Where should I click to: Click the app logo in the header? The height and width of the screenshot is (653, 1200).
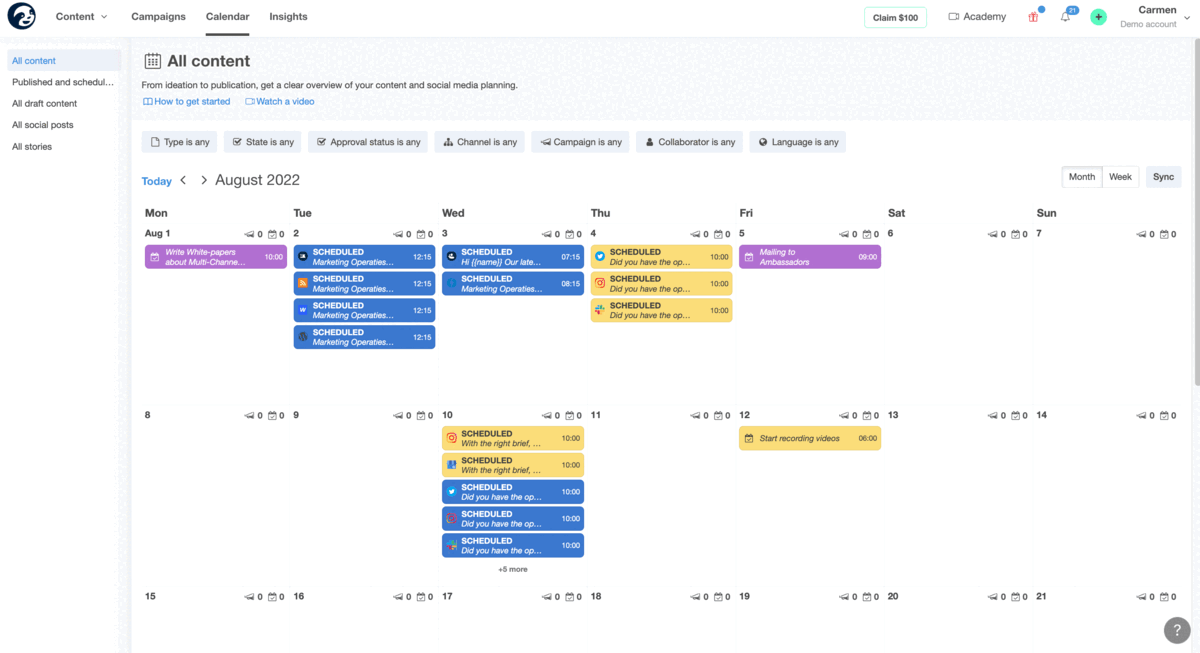[21, 17]
